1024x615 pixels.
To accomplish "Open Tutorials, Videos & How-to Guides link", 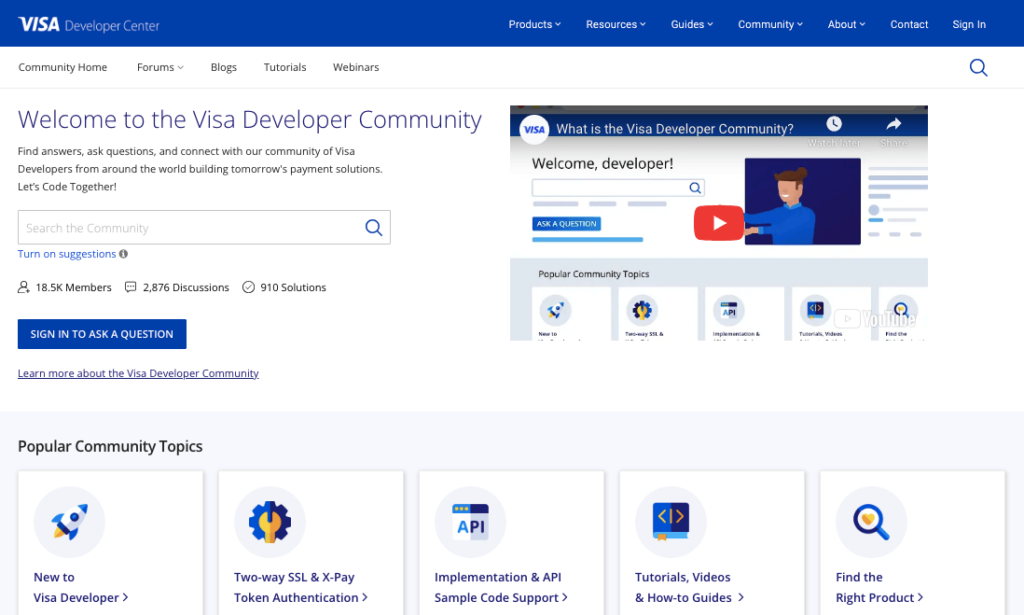I will pyautogui.click(x=689, y=588).
